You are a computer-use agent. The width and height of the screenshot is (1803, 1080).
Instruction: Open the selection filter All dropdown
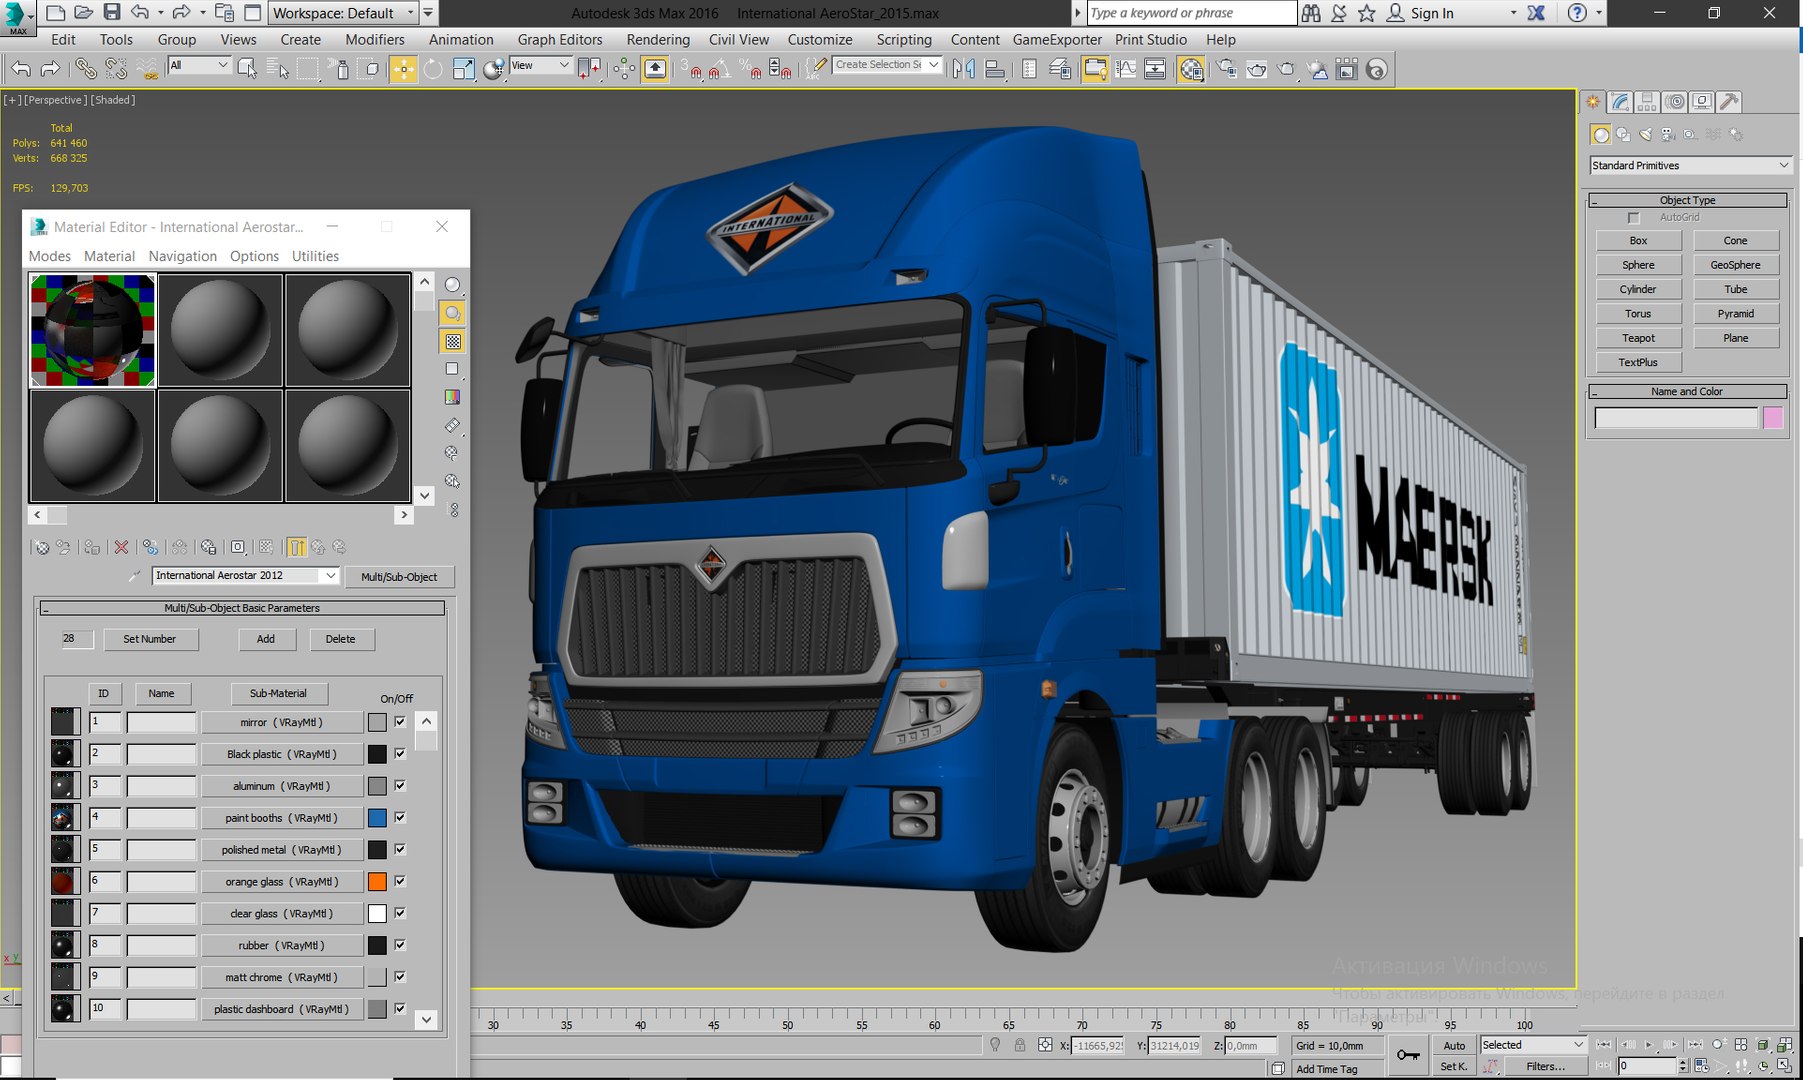(x=199, y=65)
